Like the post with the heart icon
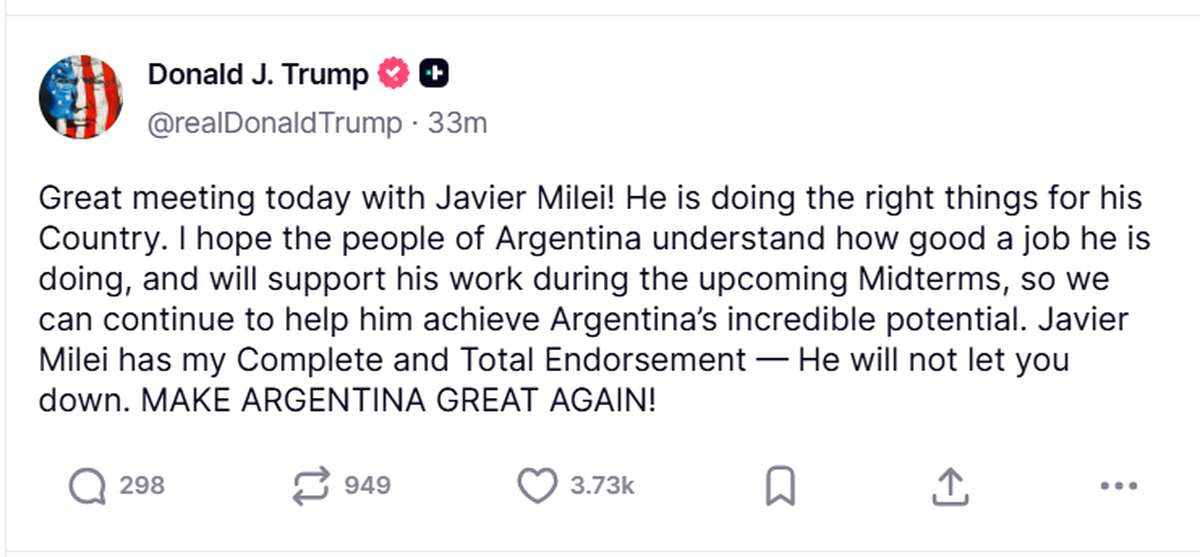Image resolution: width=1200 pixels, height=557 pixels. coord(537,487)
